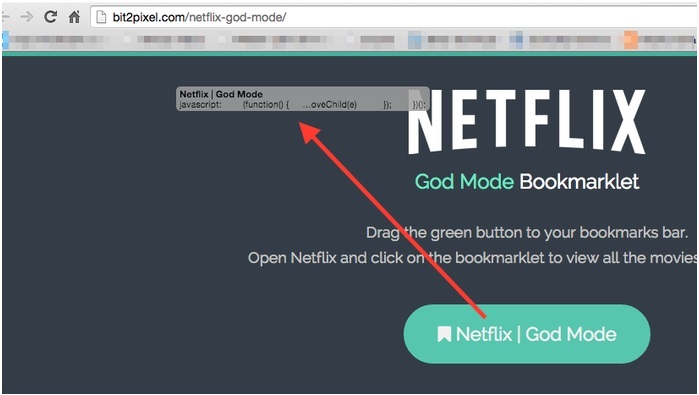Image resolution: width=699 pixels, height=395 pixels.
Task: Open the light blue favicon bookmark
Action: click(415, 40)
